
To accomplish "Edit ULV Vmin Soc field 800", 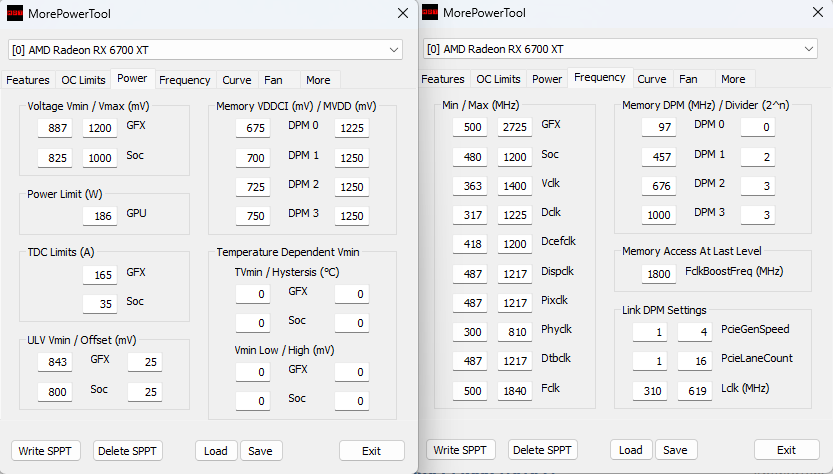I will click(55, 392).
